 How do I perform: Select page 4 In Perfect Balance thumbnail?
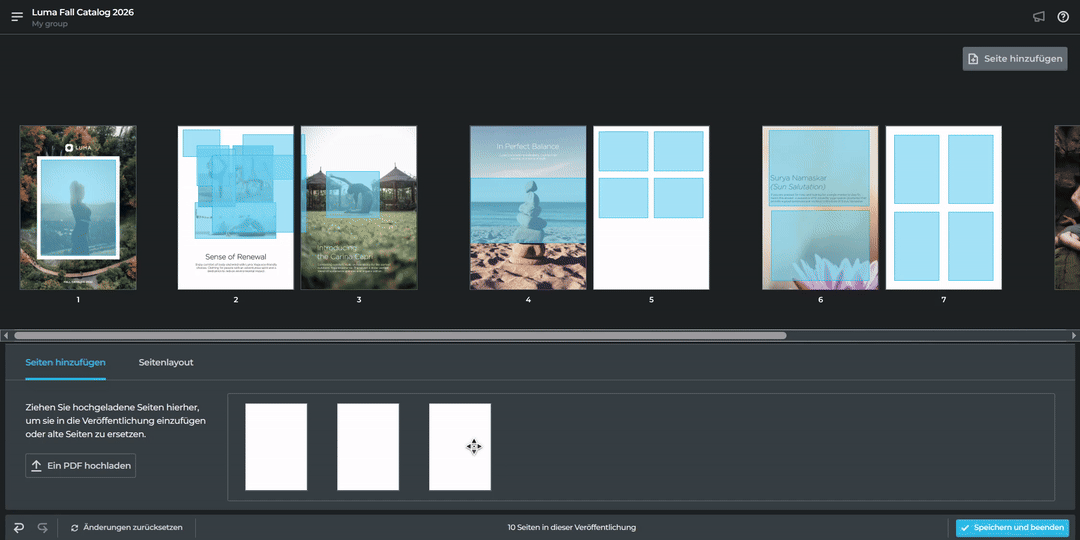(x=528, y=207)
